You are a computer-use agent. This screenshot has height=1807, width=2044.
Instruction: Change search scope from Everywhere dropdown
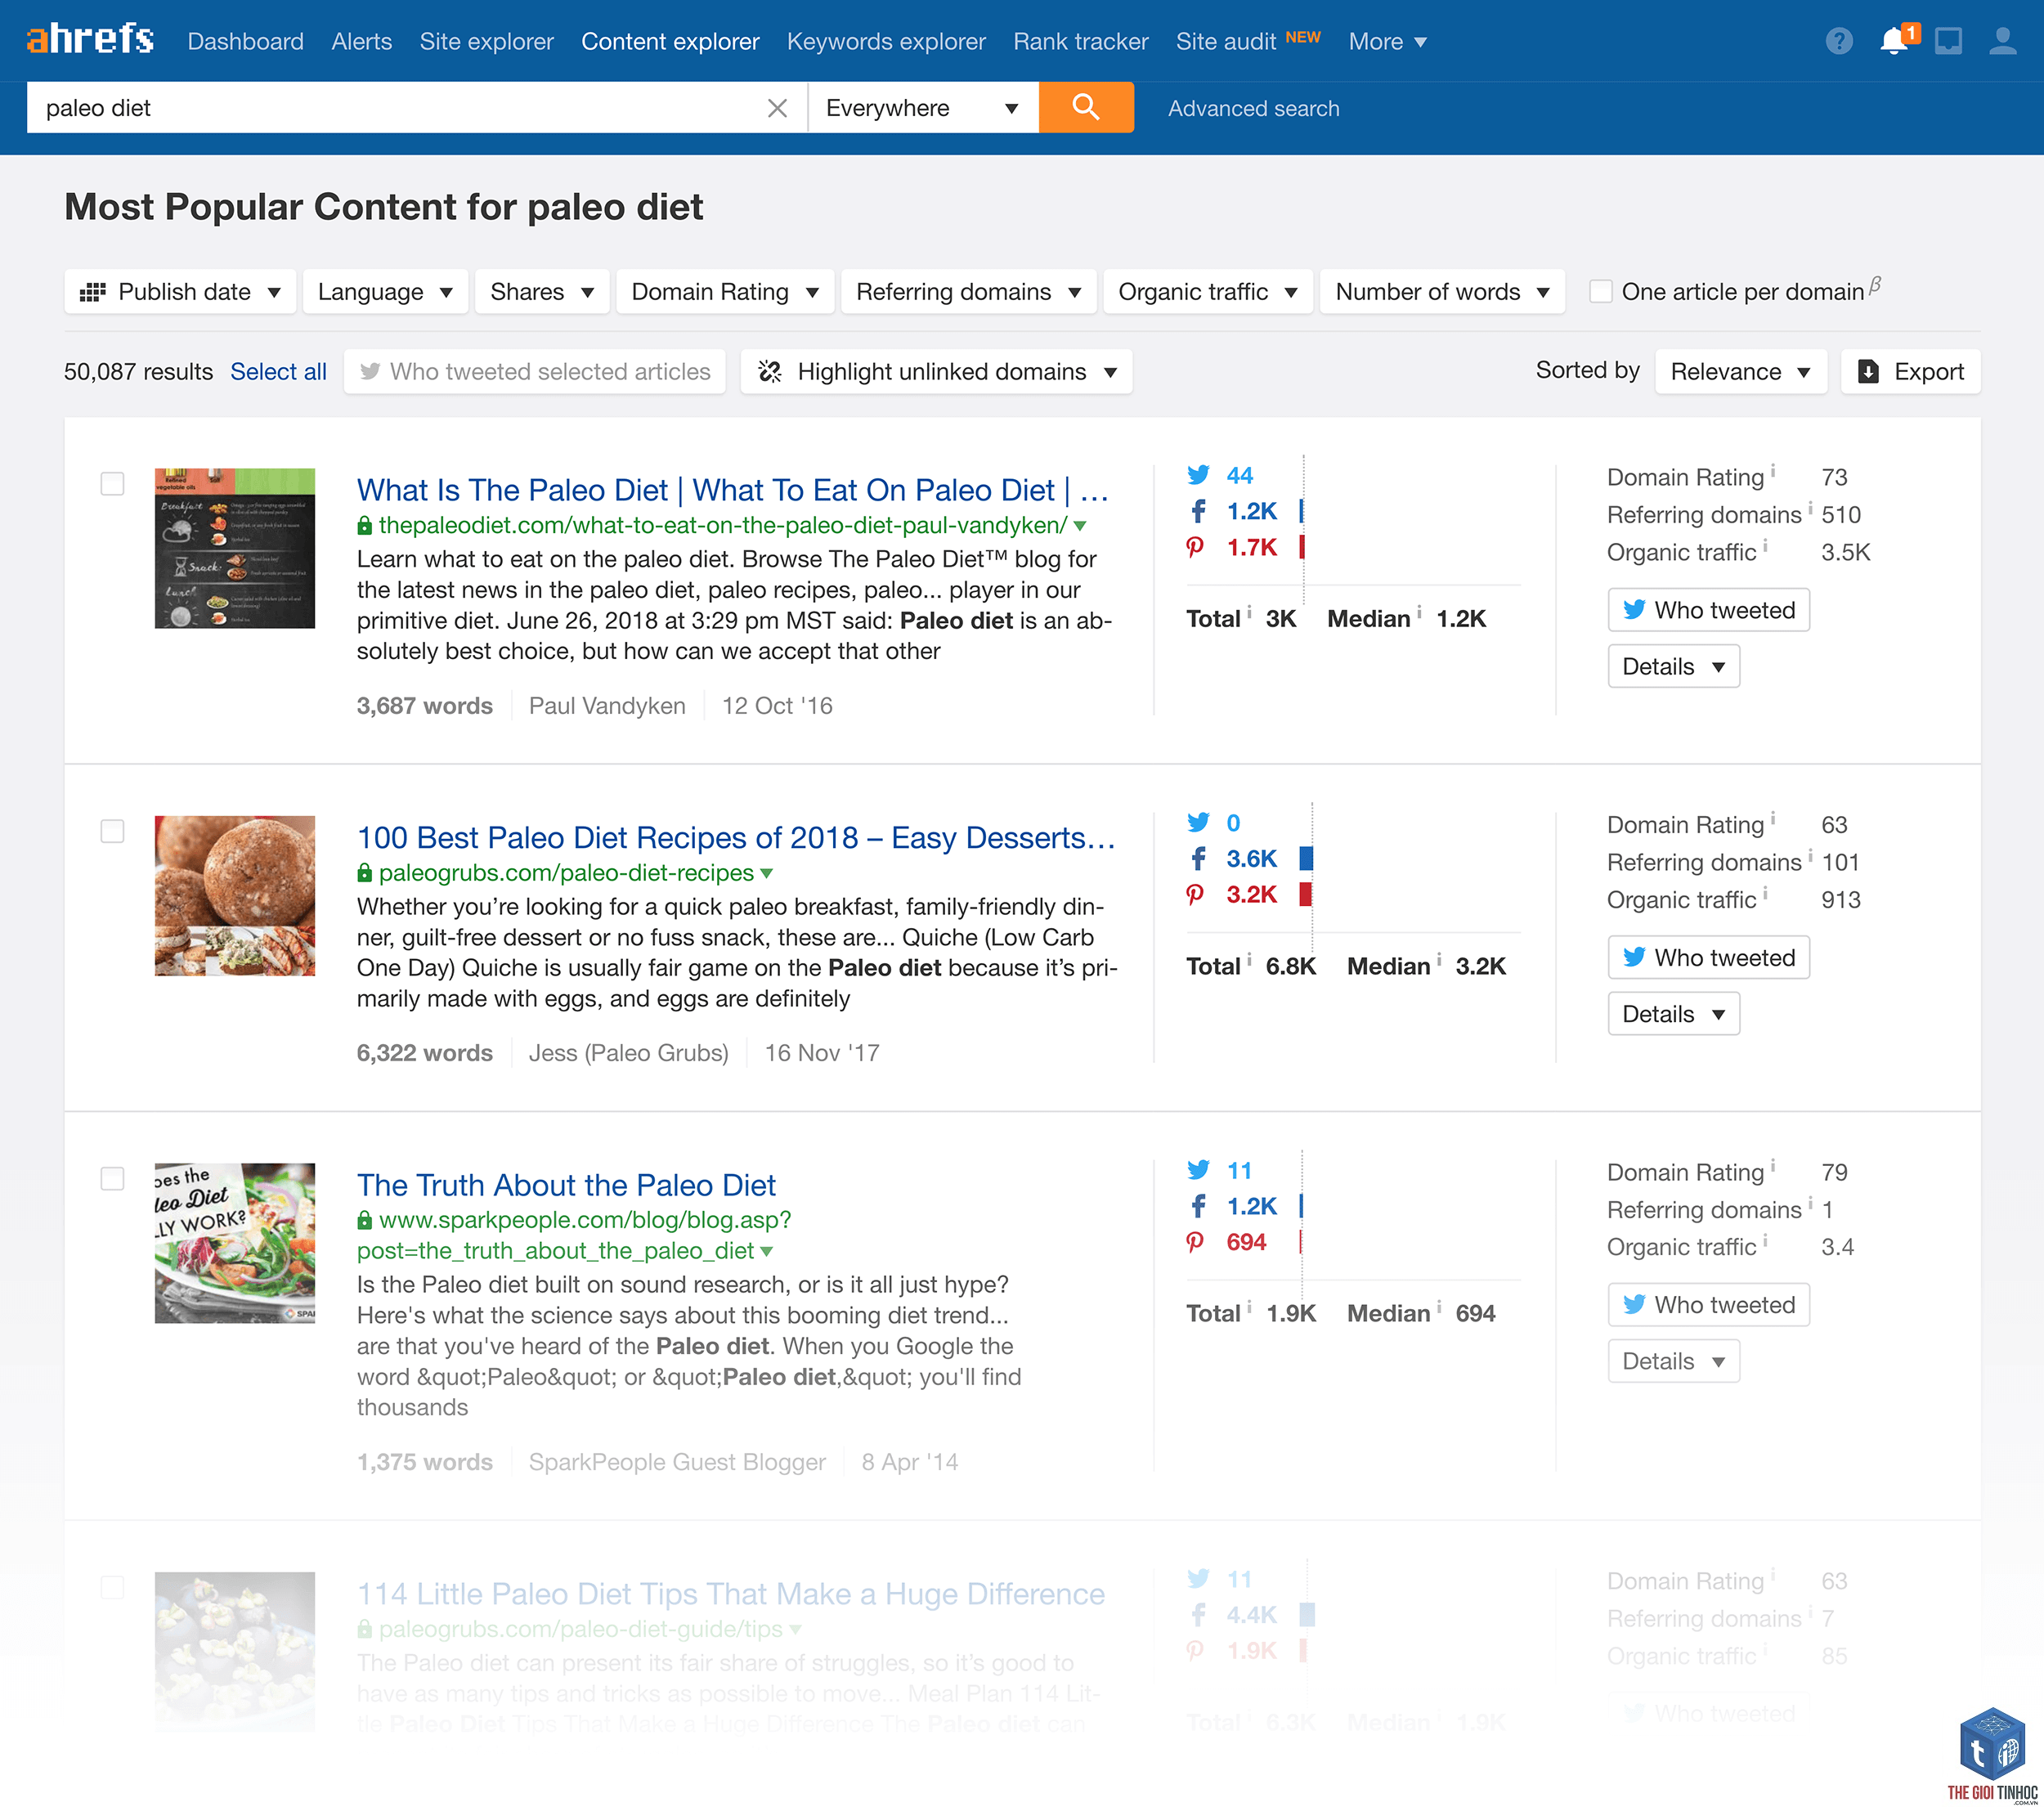coord(923,108)
